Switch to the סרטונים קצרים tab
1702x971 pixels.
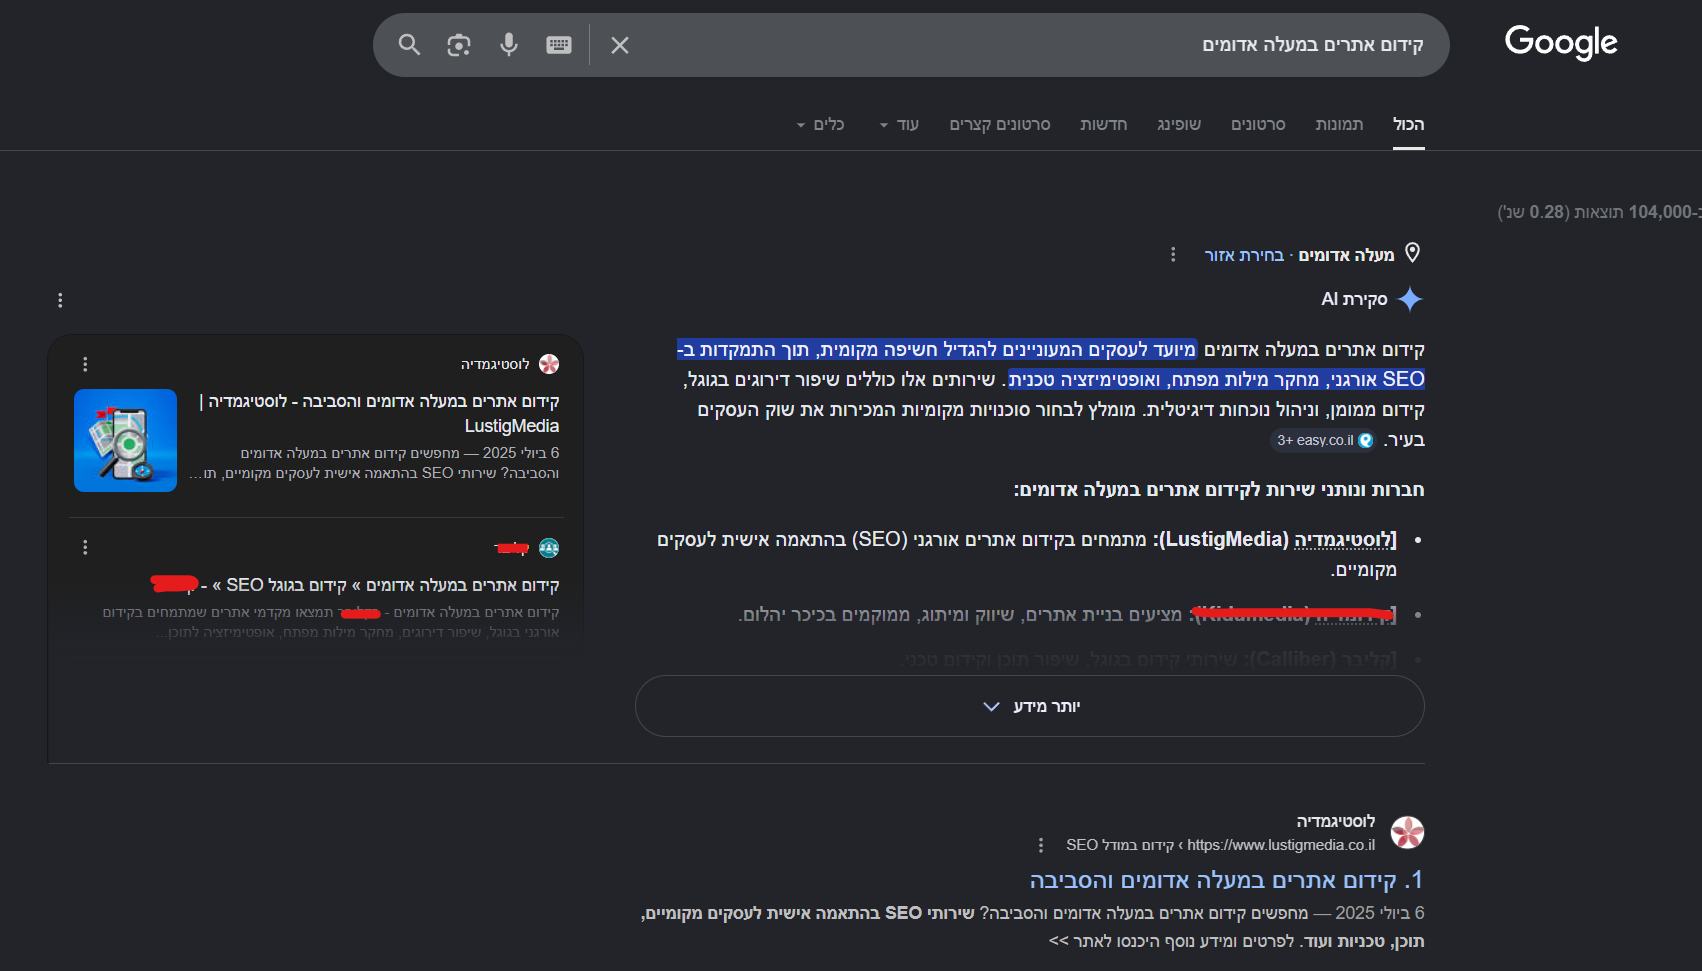(1000, 124)
